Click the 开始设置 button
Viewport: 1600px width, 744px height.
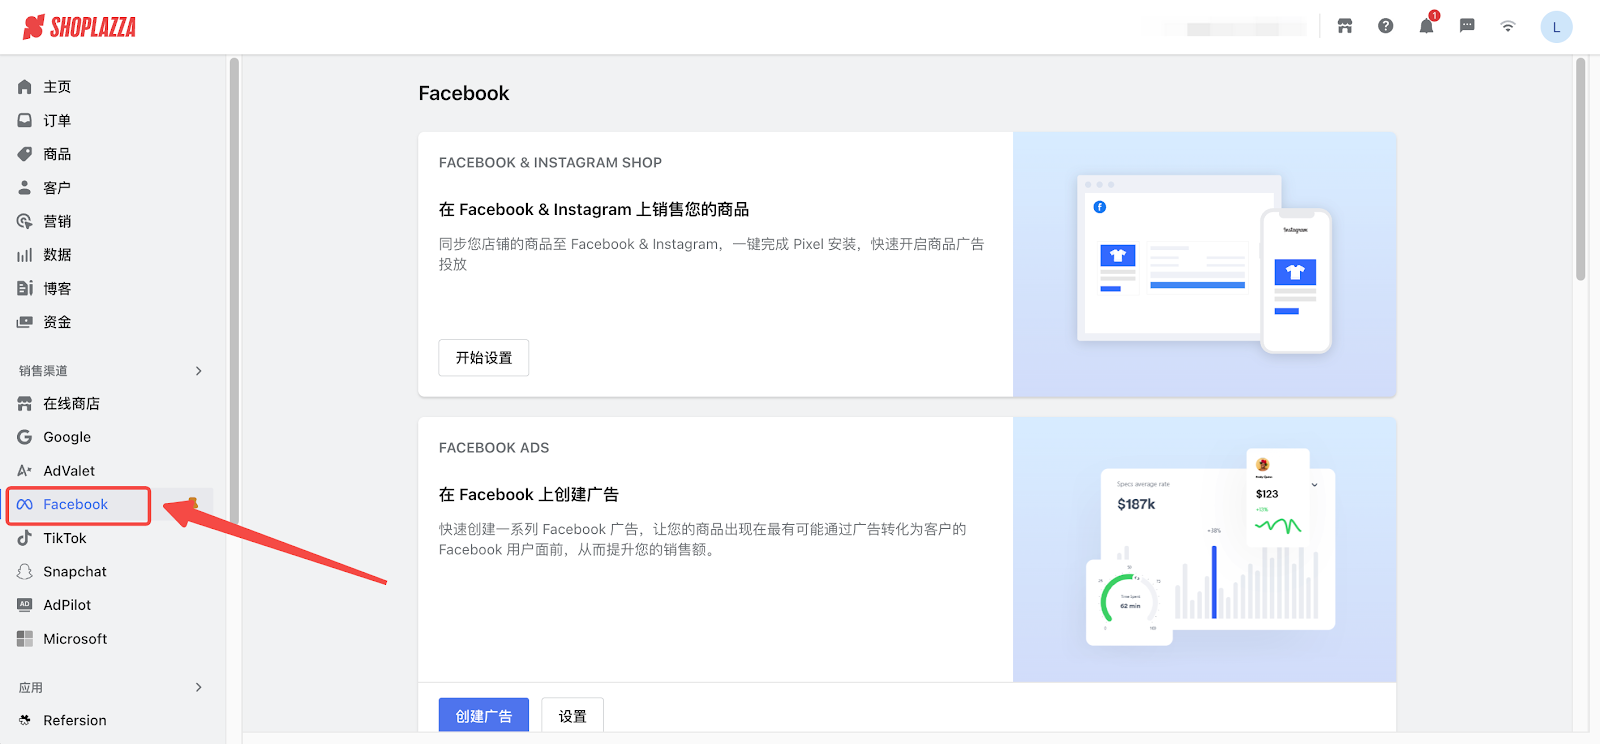(483, 358)
